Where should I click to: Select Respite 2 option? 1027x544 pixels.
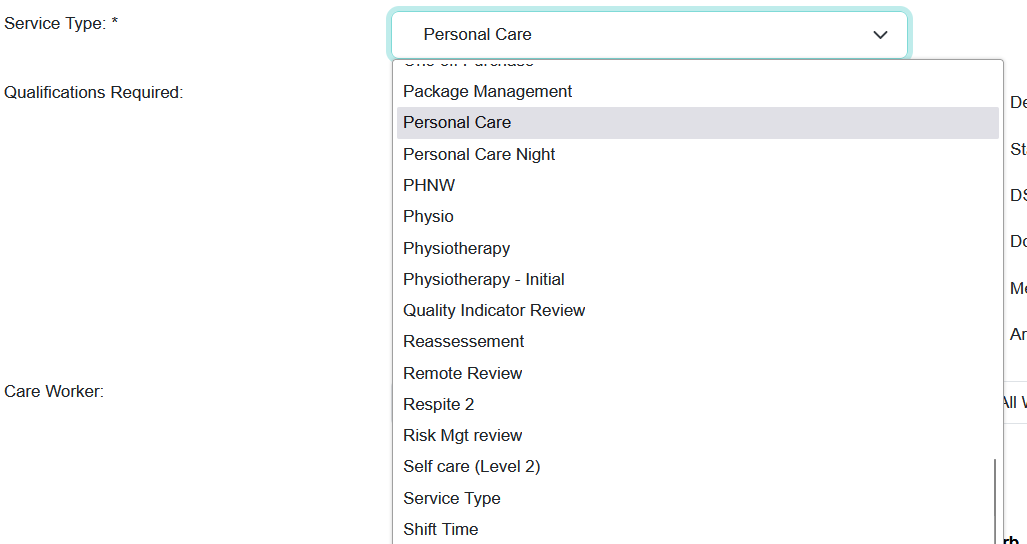coord(439,404)
